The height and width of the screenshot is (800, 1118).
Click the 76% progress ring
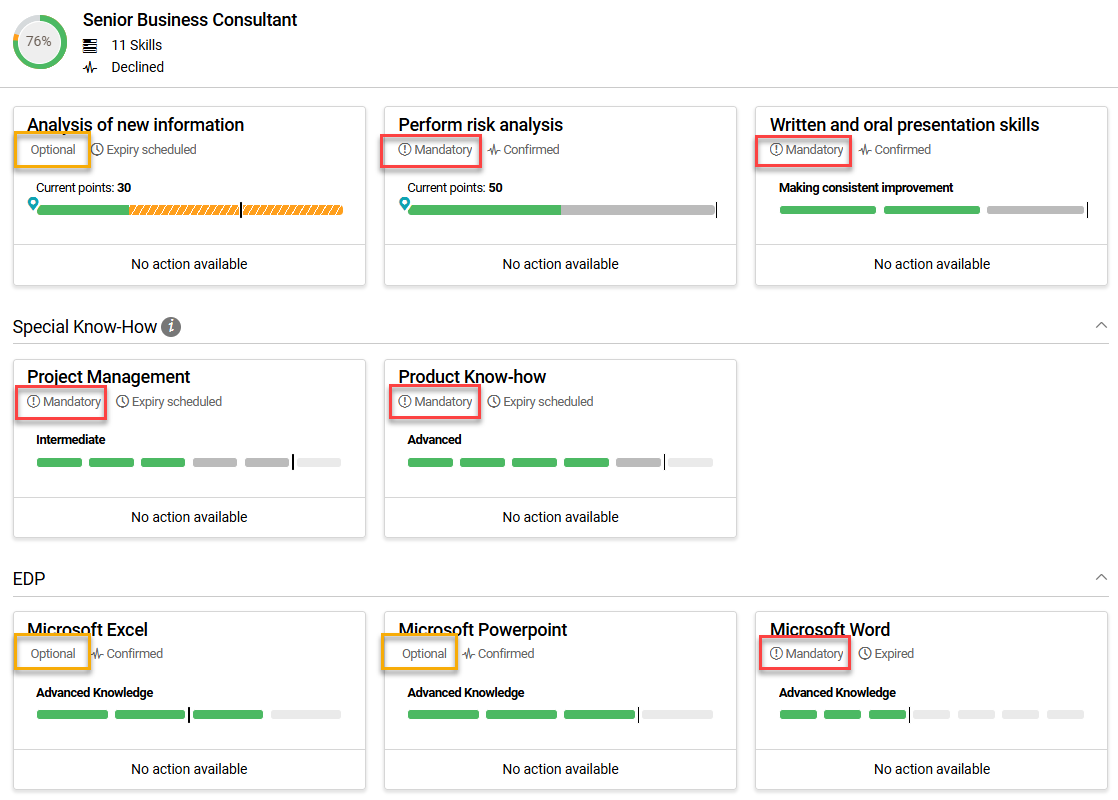39,42
